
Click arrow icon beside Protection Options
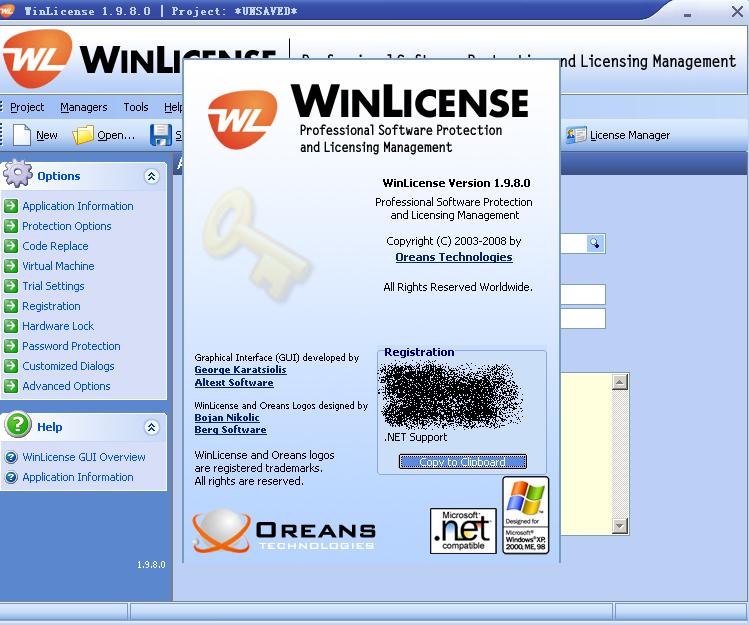coord(11,226)
